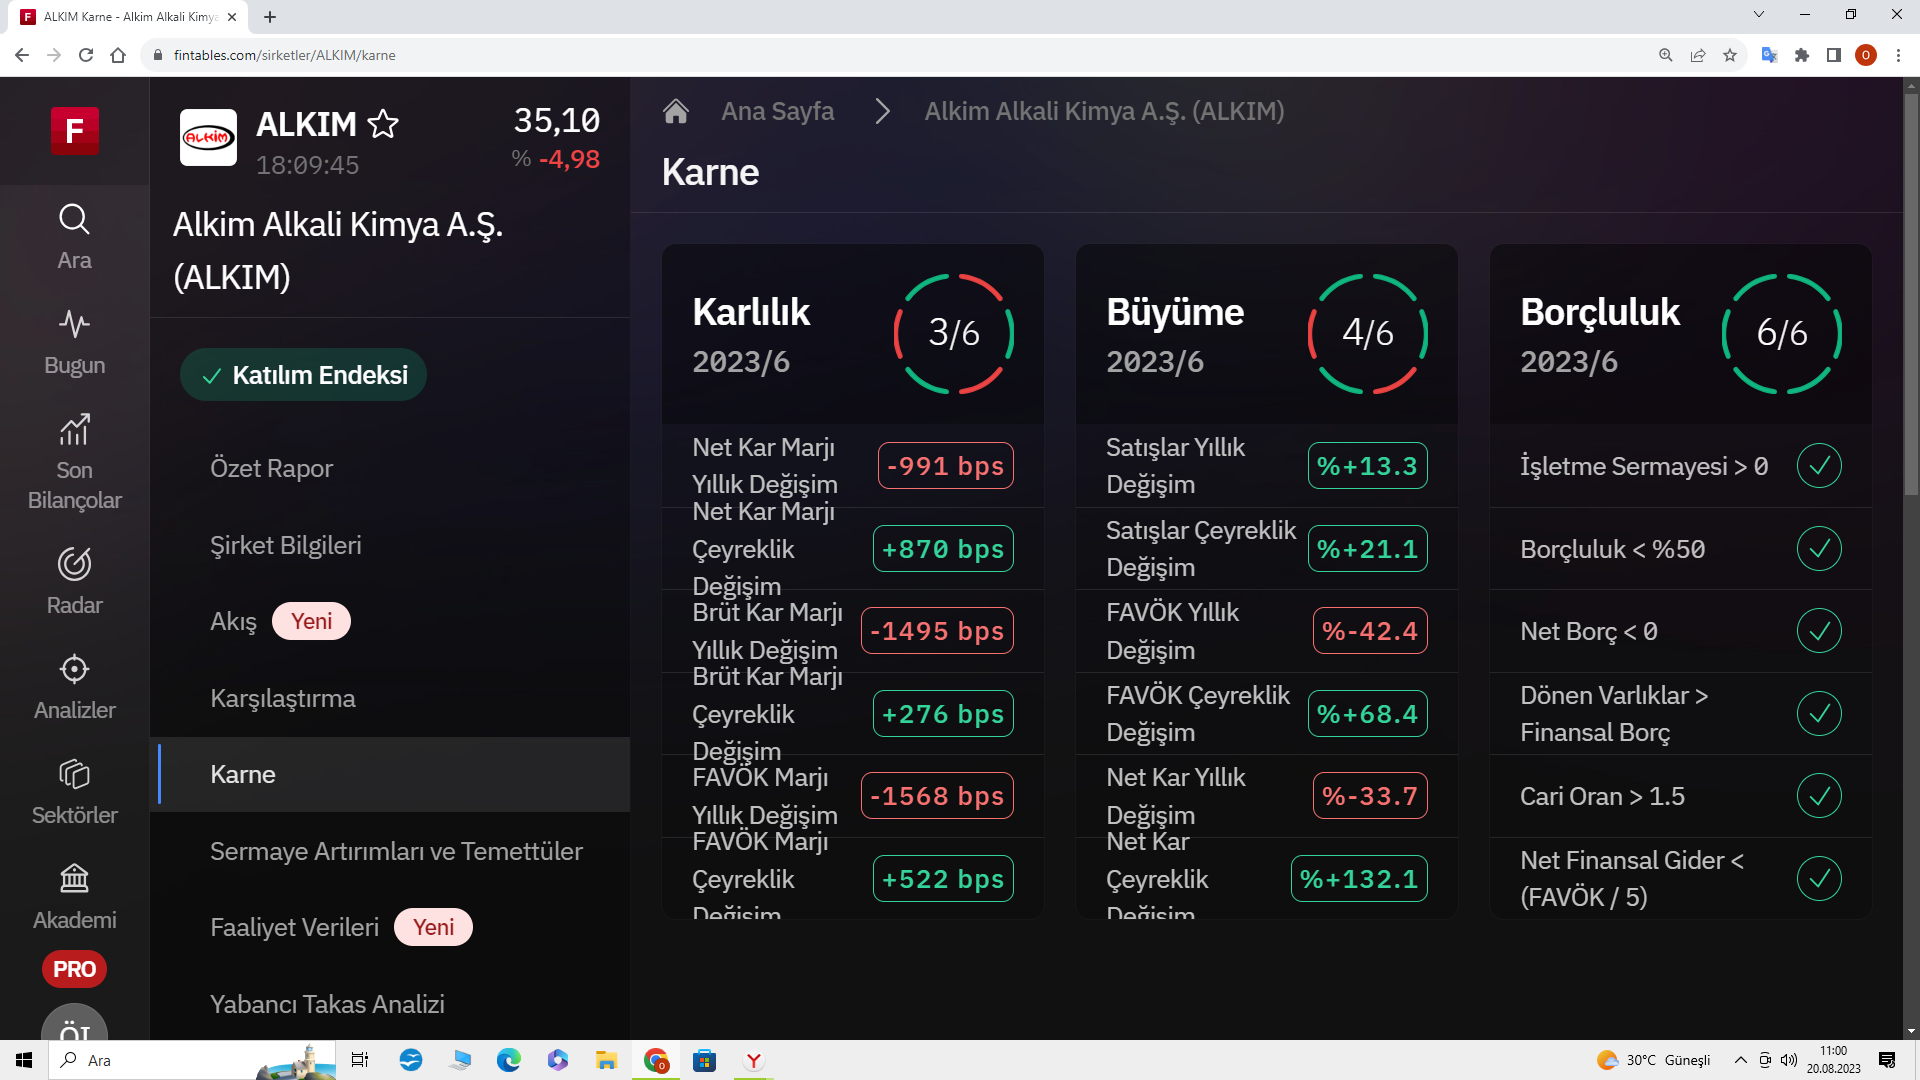Select Özet Rapor in company menu

click(271, 468)
